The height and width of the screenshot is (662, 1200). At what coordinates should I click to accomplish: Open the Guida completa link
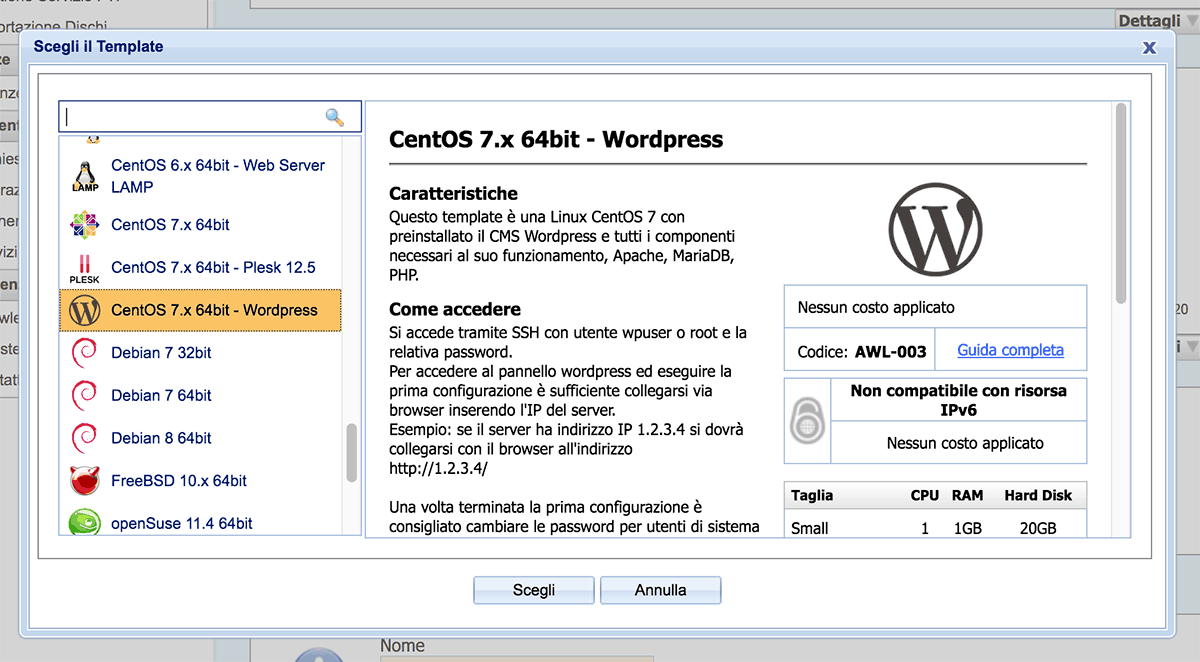pyautogui.click(x=1011, y=350)
